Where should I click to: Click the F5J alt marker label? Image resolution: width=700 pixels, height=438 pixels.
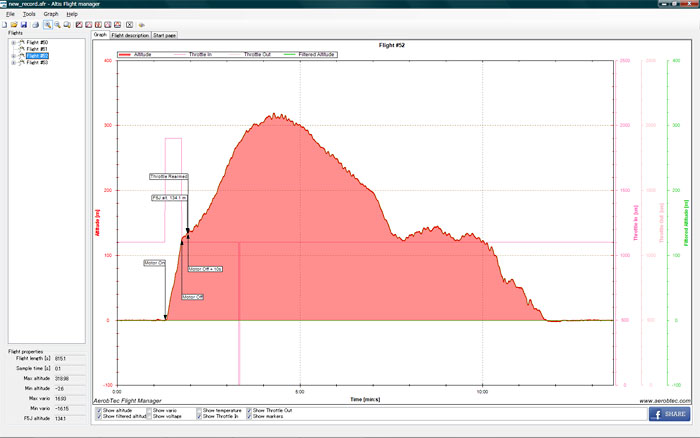tap(169, 198)
